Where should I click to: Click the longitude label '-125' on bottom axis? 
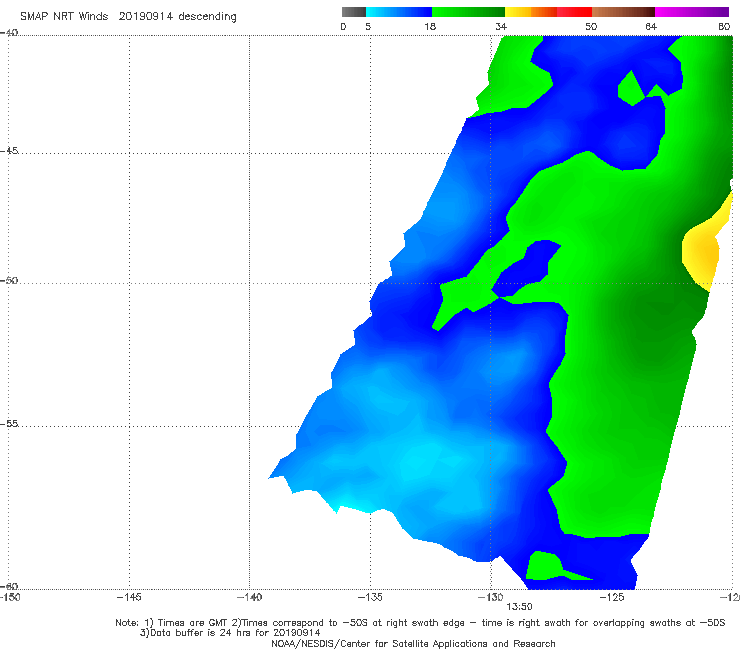612,597
